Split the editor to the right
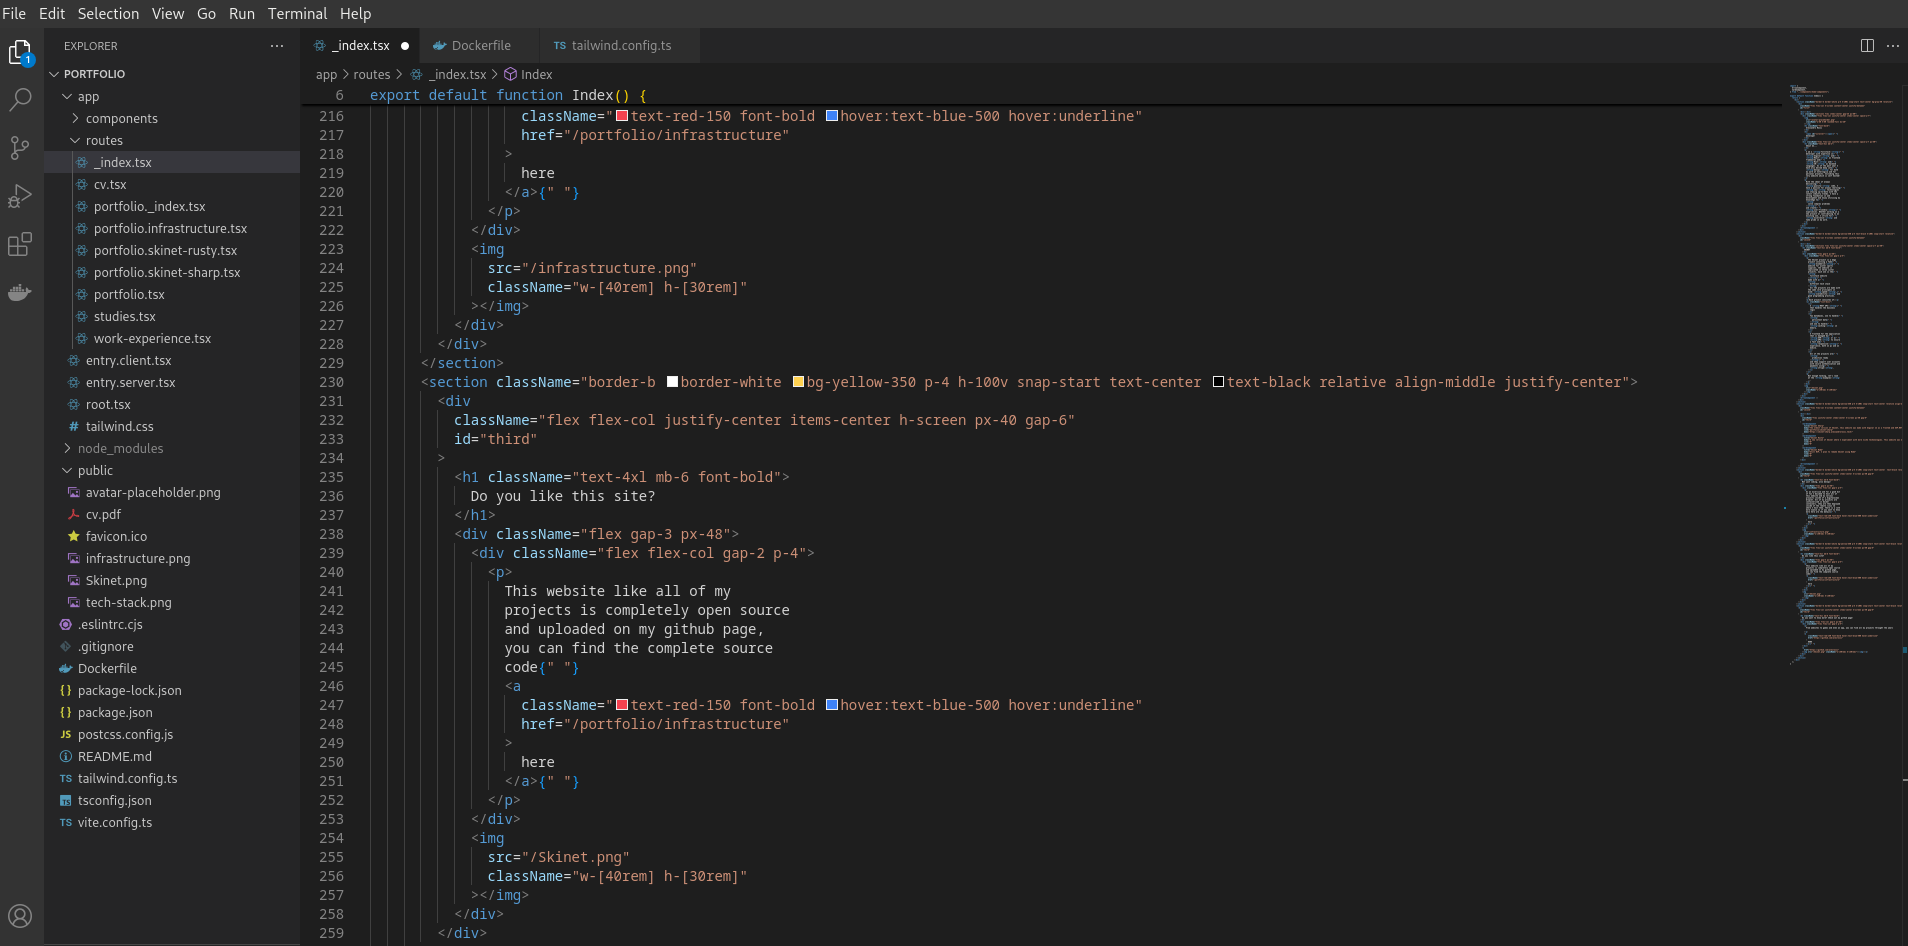This screenshot has height=946, width=1908. pos(1866,46)
